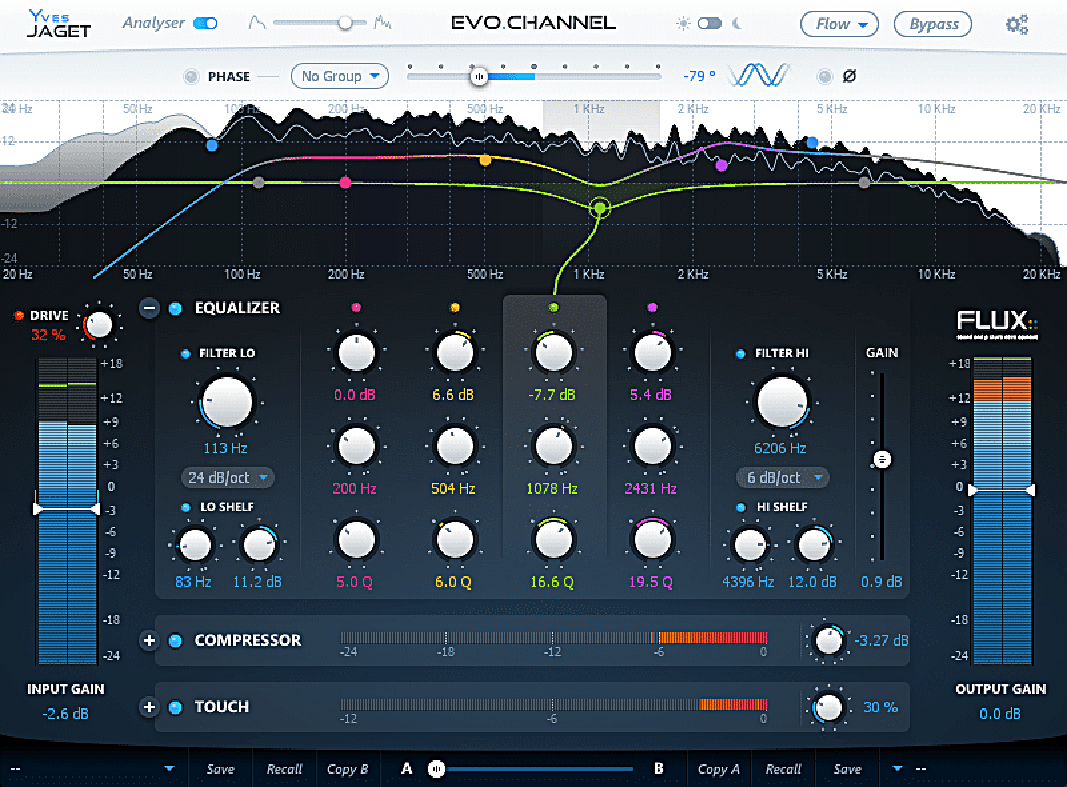Viewport: 1067px width, 787px height.
Task: Toggle the Analyser switch
Action: [205, 24]
